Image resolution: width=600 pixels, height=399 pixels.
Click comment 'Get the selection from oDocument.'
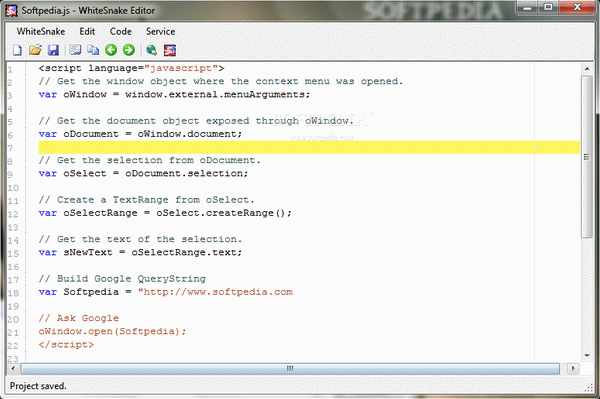click(150, 160)
